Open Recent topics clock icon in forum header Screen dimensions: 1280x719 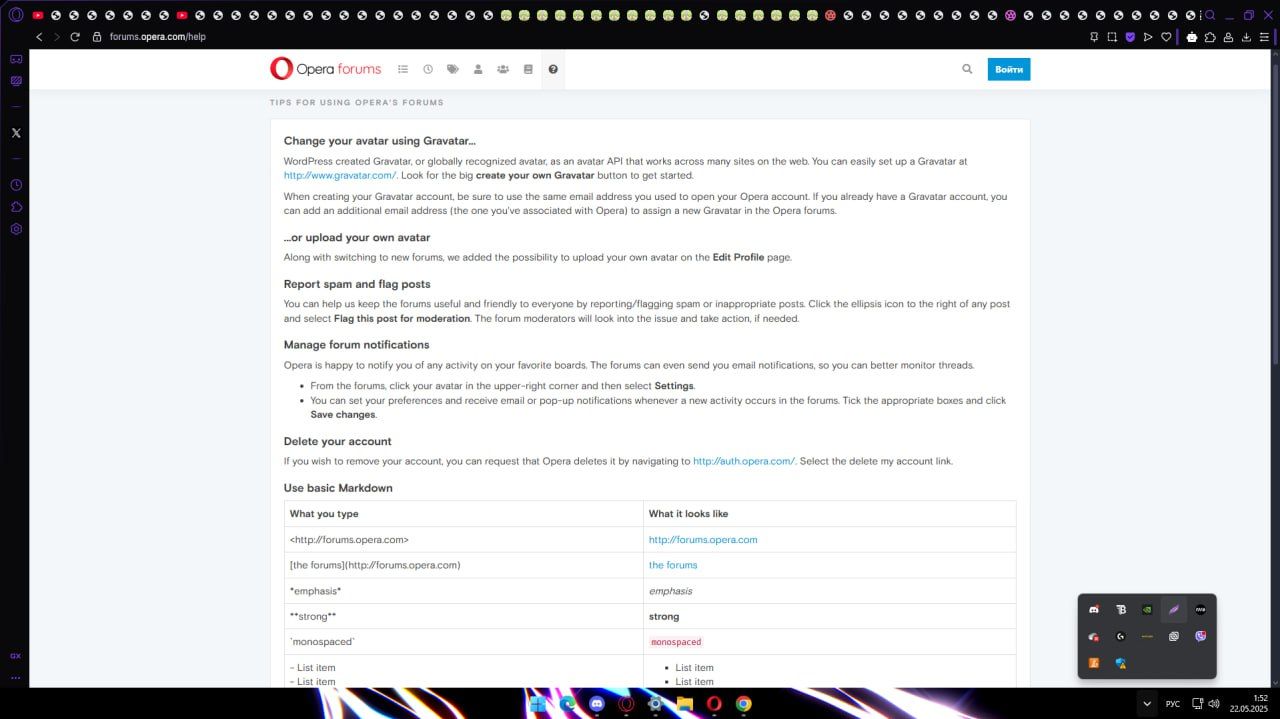[428, 69]
